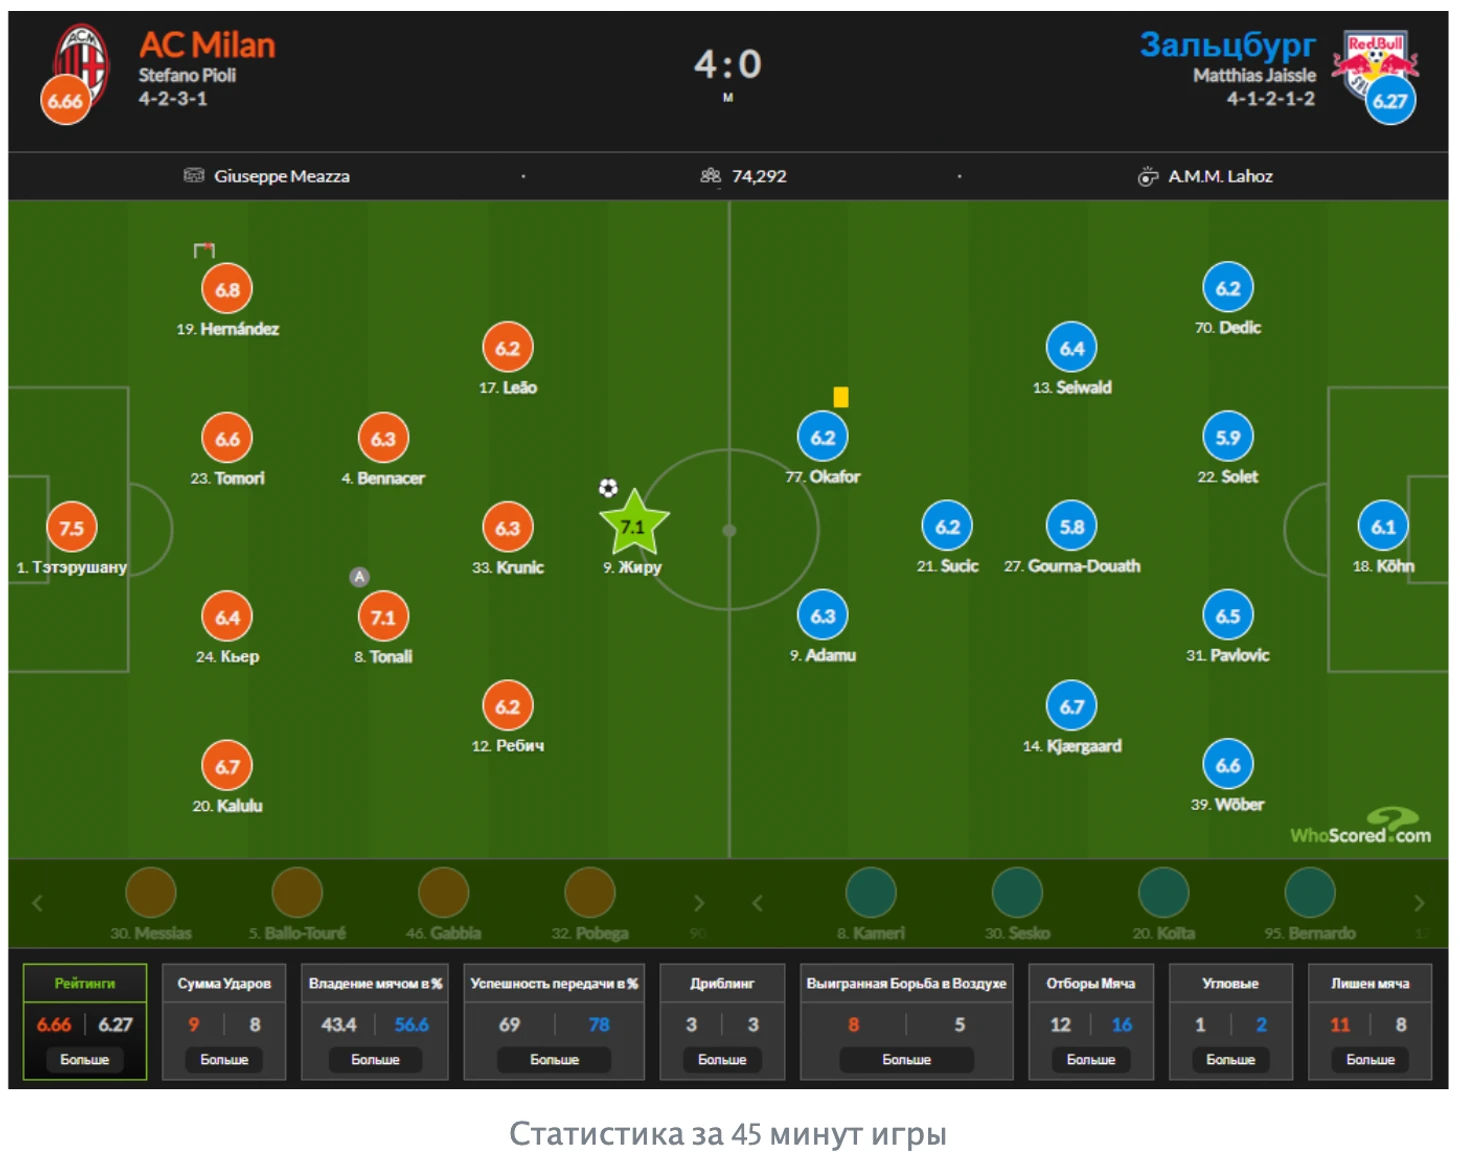Select Жиру's green star rating
This screenshot has width=1460, height=1155.
pyautogui.click(x=633, y=524)
